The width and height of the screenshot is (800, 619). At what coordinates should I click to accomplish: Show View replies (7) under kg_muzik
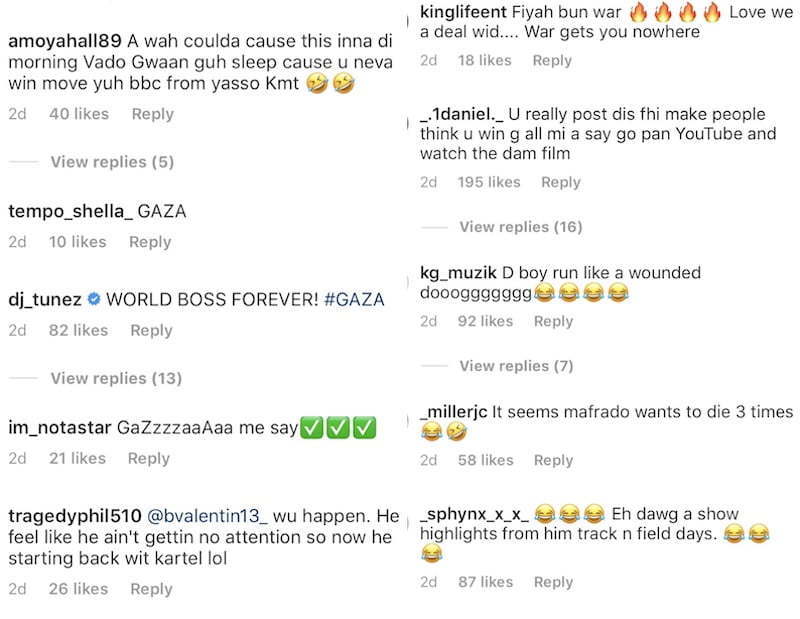click(x=516, y=366)
